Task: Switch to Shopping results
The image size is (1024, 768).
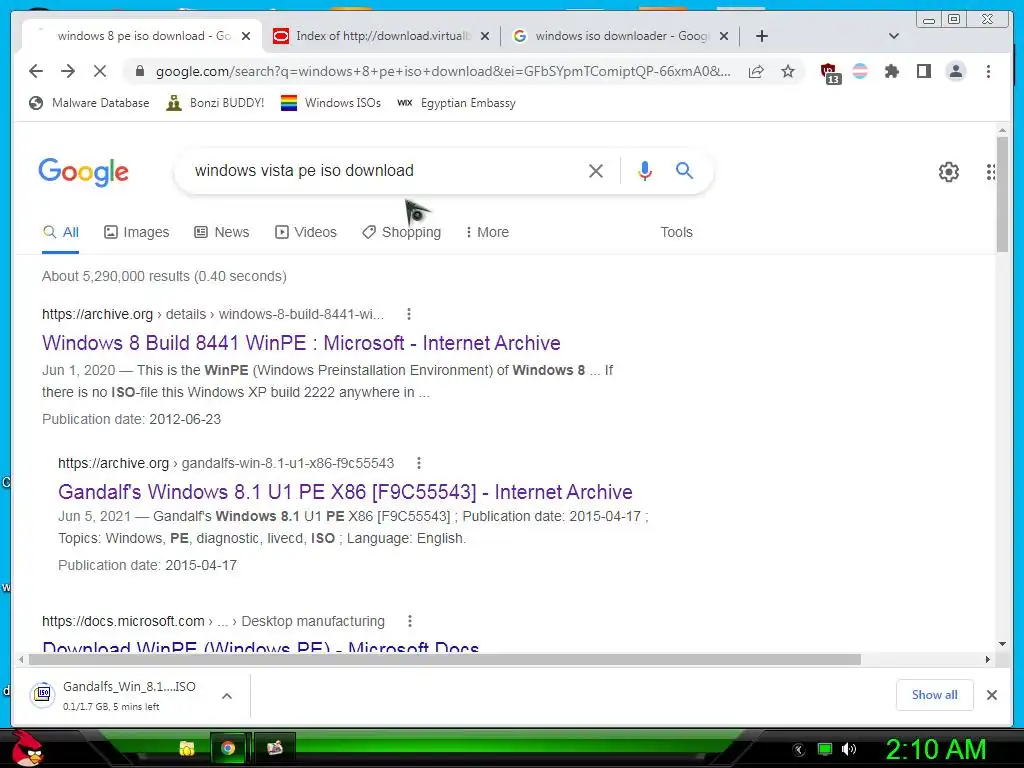Action: pyautogui.click(x=402, y=232)
